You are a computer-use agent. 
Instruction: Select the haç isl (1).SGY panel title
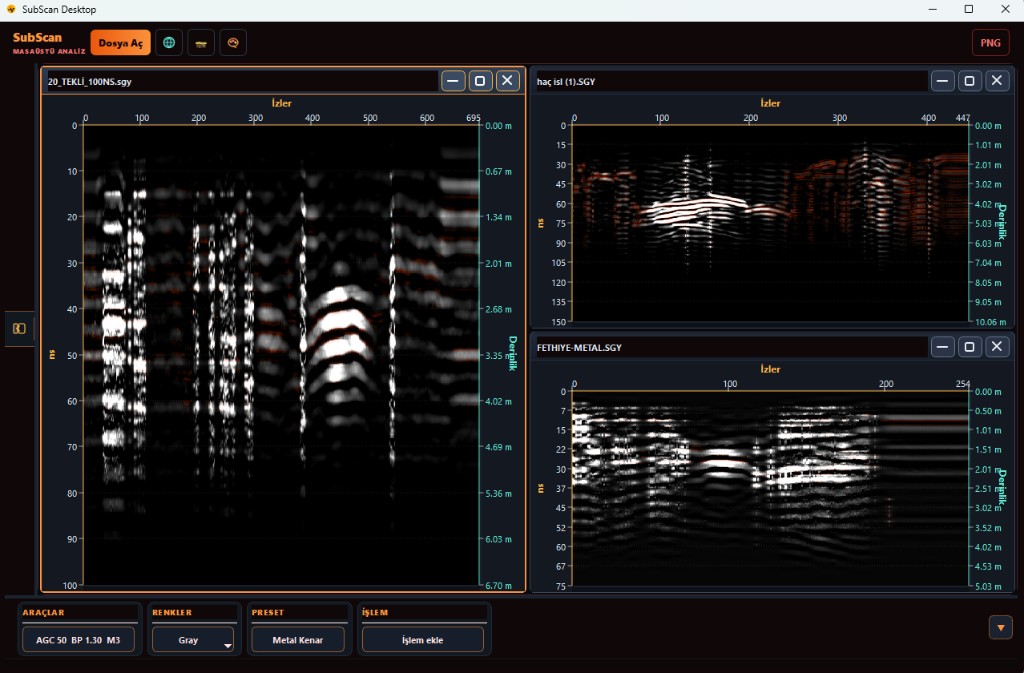pos(566,82)
